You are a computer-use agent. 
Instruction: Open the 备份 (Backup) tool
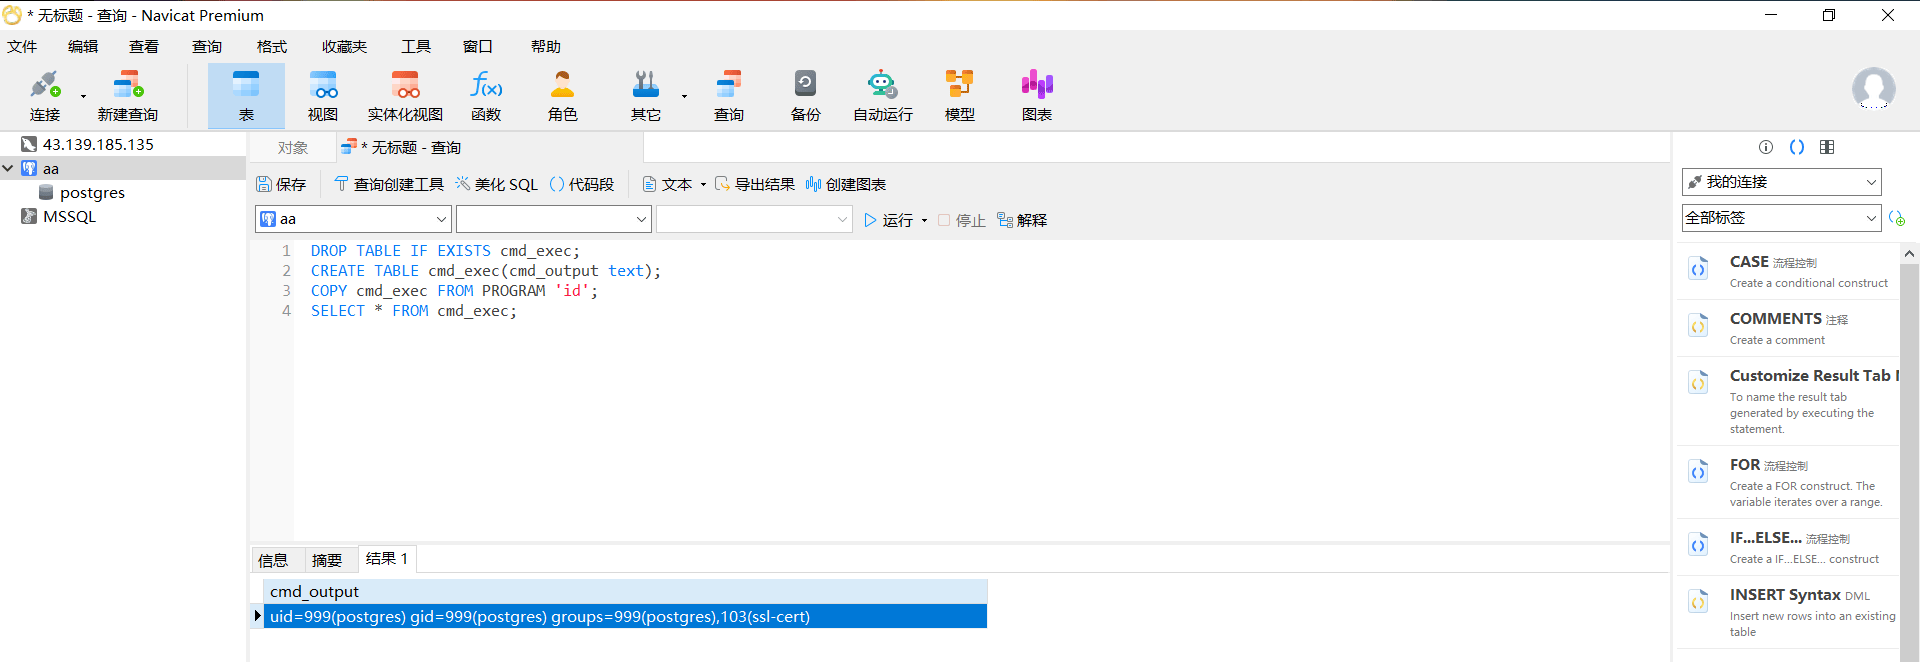[805, 96]
